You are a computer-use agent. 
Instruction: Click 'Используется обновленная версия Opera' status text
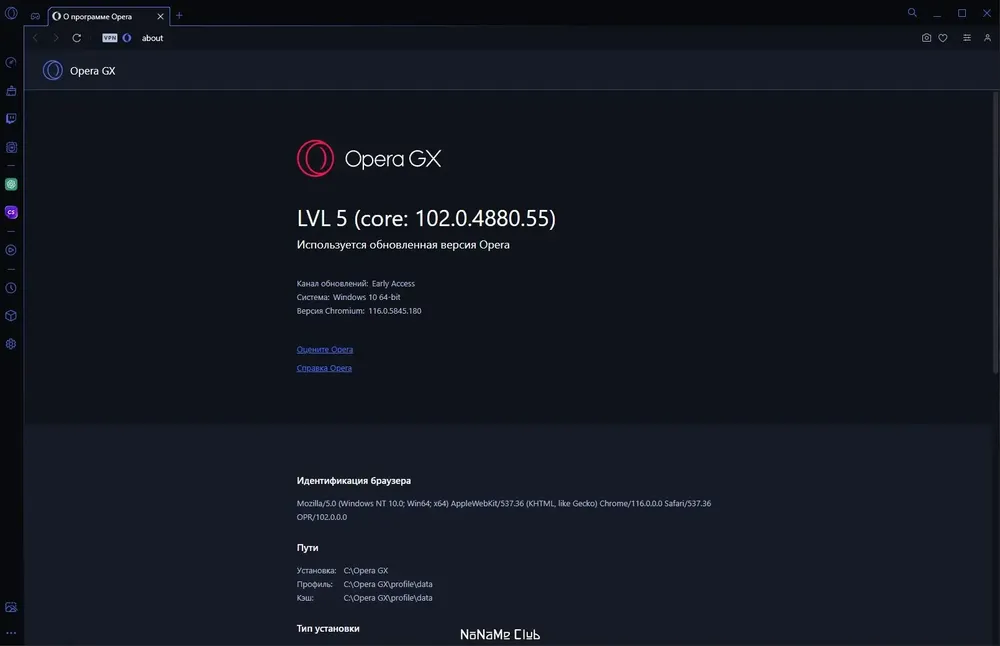pyautogui.click(x=403, y=245)
